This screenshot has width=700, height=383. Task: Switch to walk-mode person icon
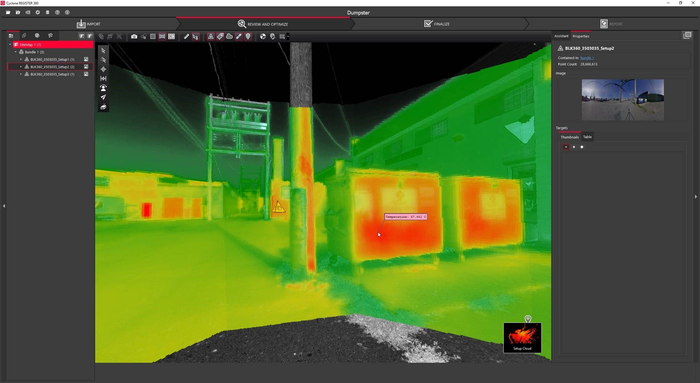(x=103, y=88)
